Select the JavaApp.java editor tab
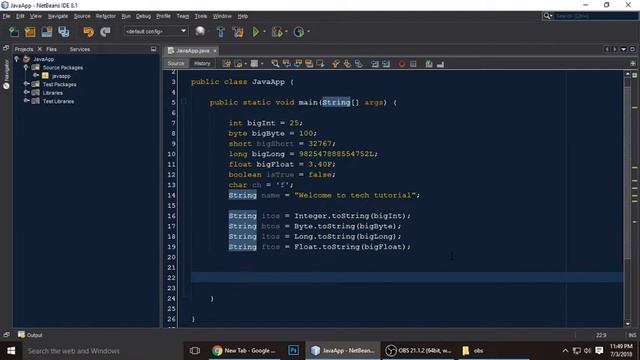The height and width of the screenshot is (360, 640). (193, 51)
